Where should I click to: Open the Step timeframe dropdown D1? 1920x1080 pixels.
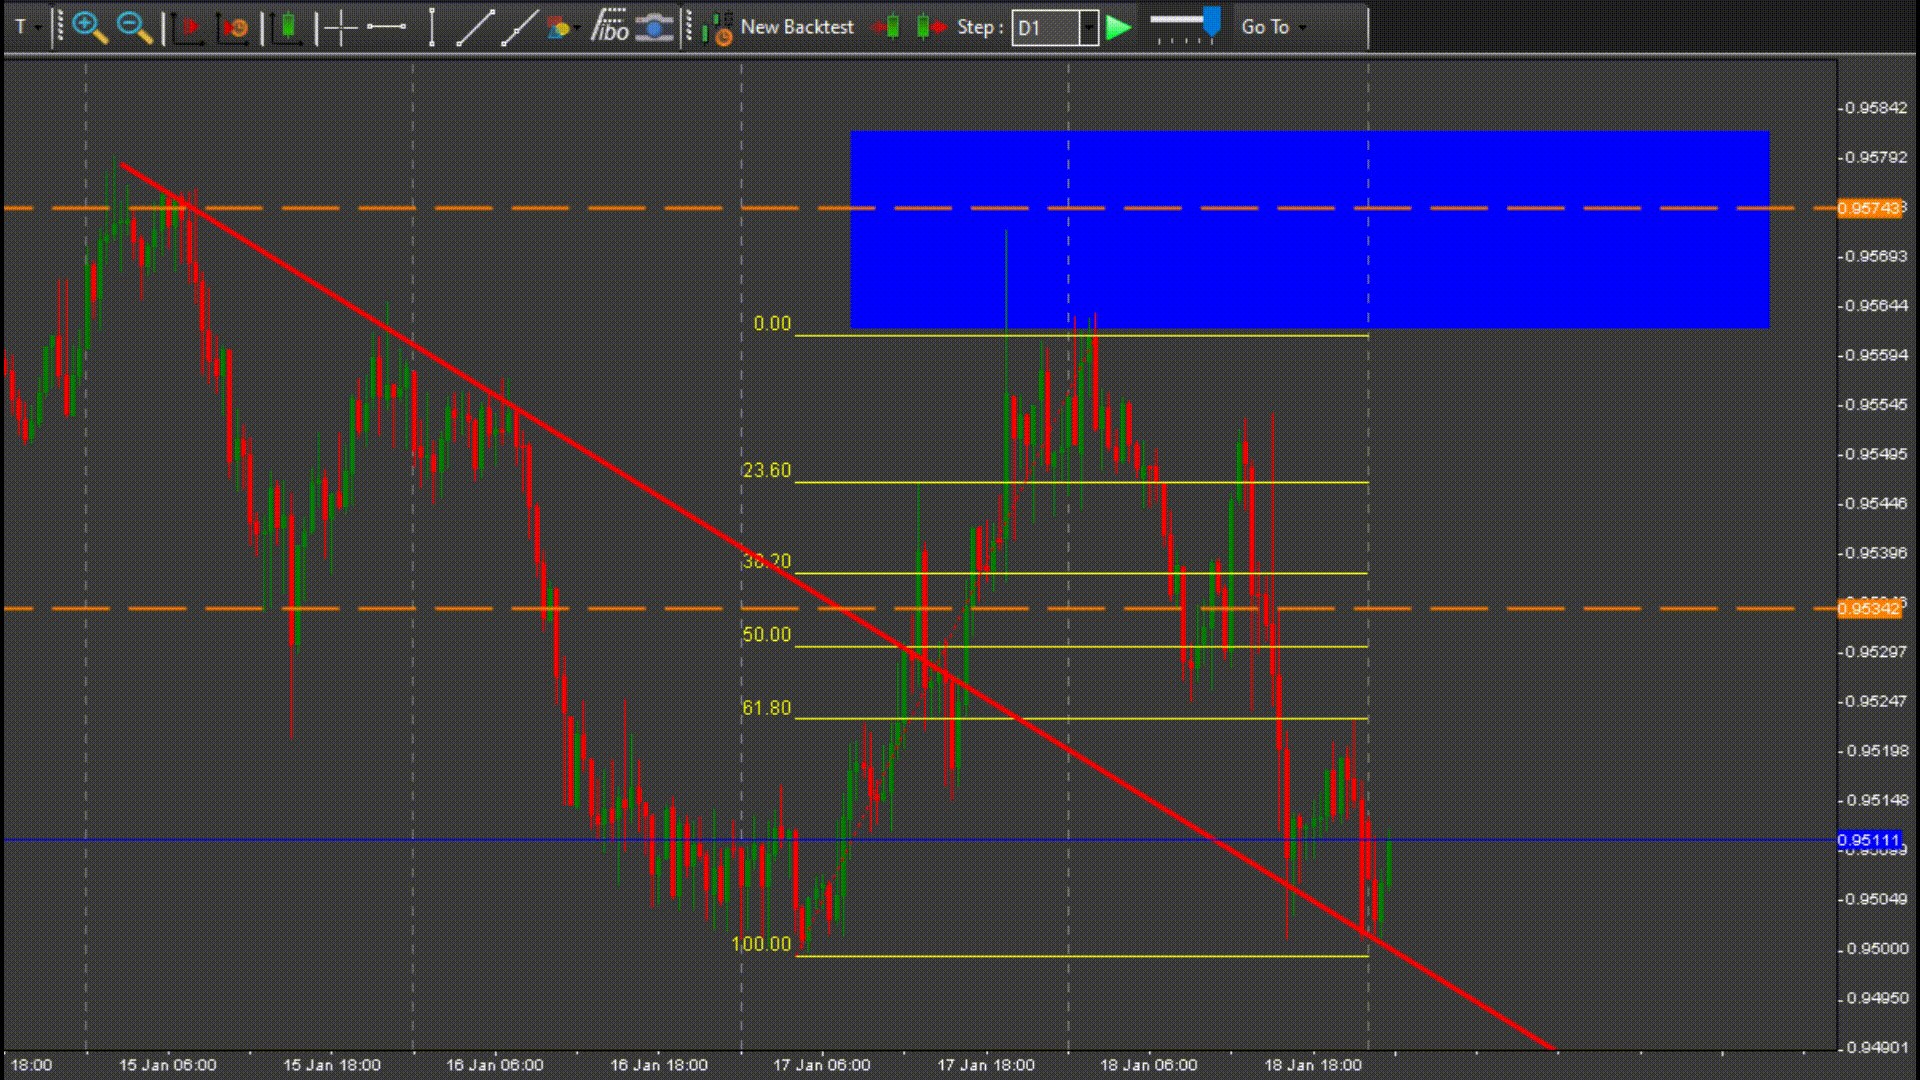1089,27
